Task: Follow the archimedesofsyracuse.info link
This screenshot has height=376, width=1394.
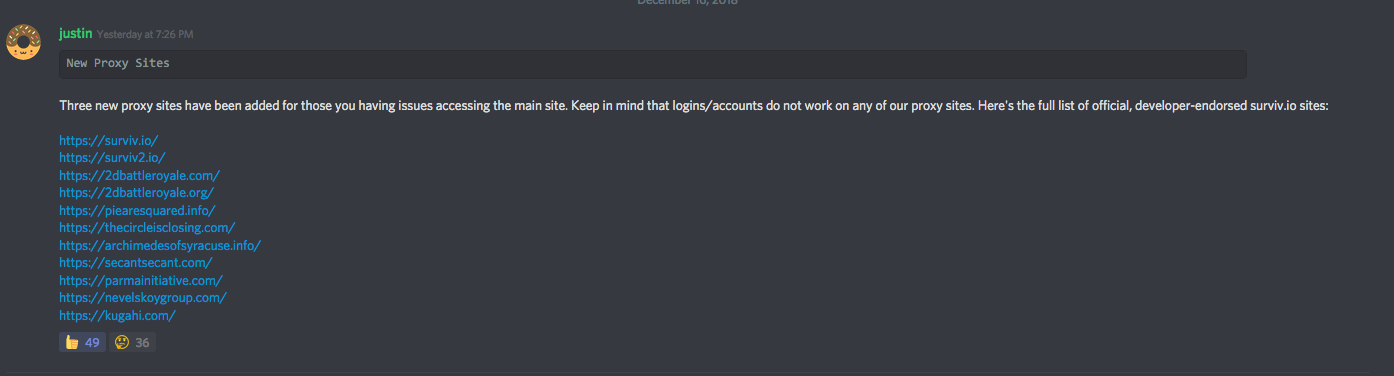Action: click(x=160, y=245)
